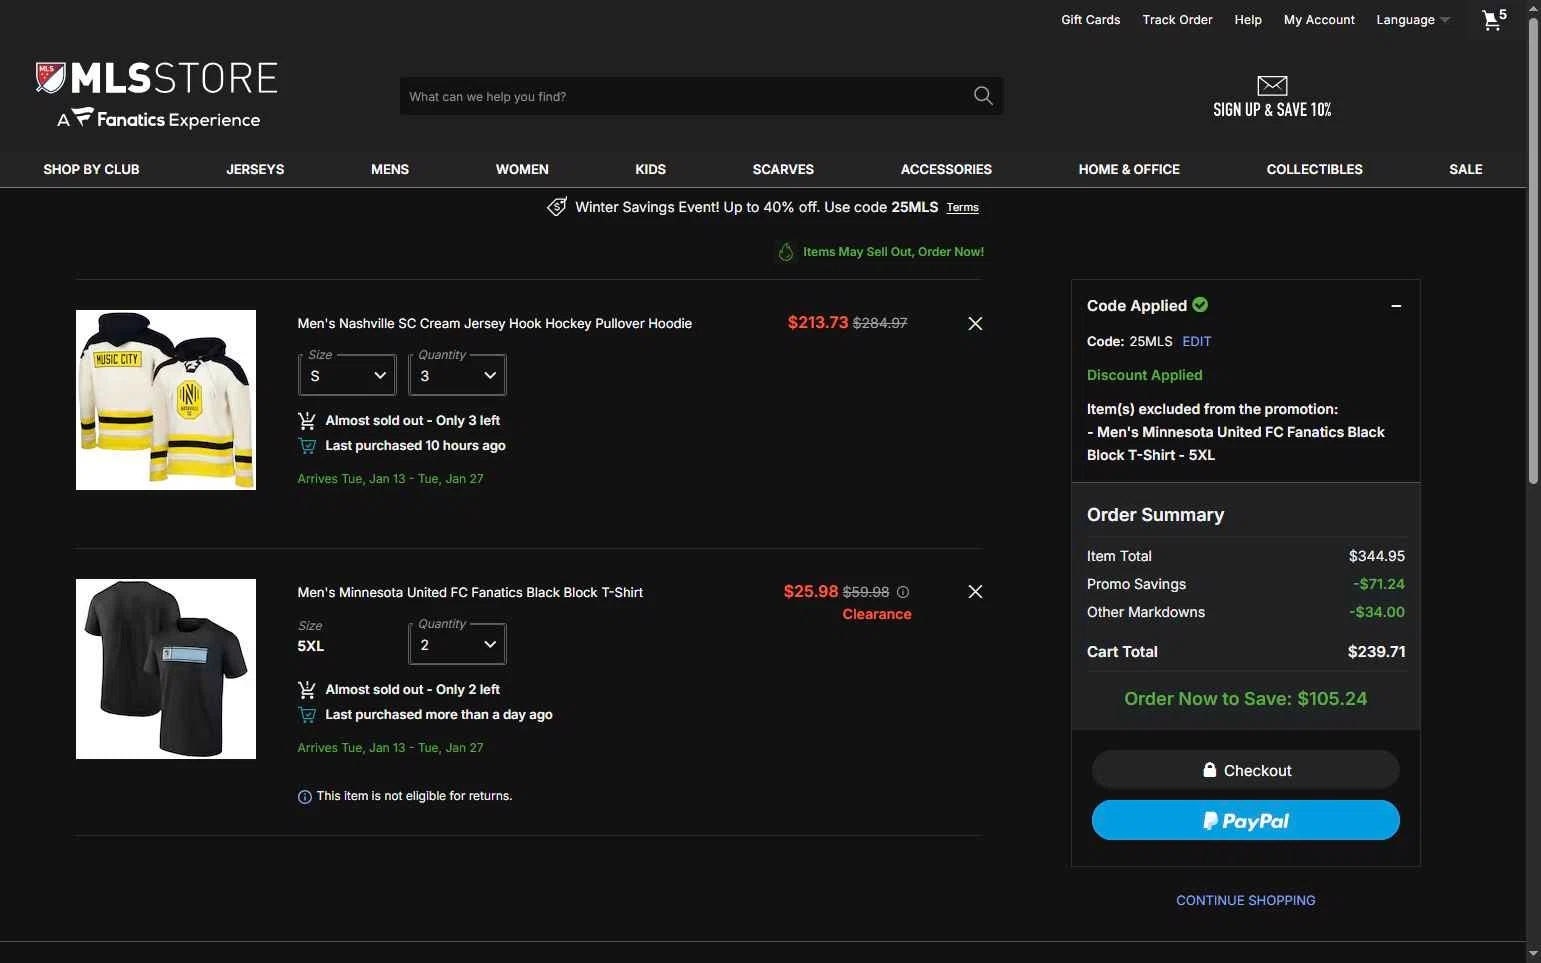Open the Jerseys menu
The image size is (1541, 963).
click(x=255, y=169)
